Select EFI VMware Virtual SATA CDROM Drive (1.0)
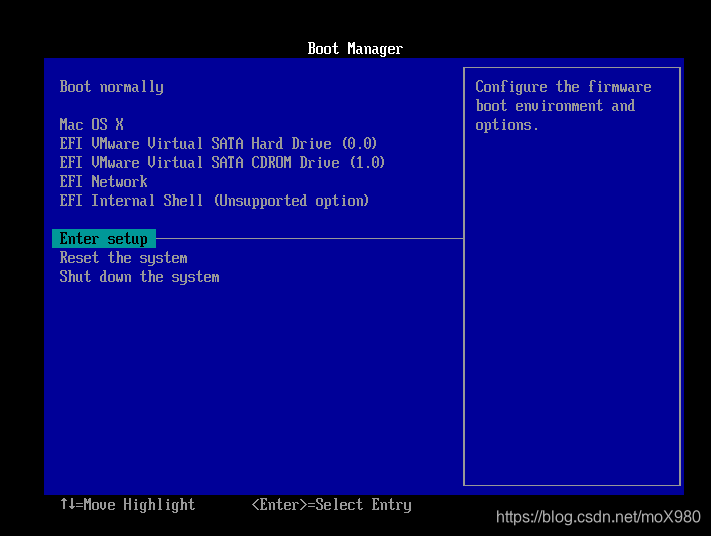The height and width of the screenshot is (536, 711). pos(222,162)
